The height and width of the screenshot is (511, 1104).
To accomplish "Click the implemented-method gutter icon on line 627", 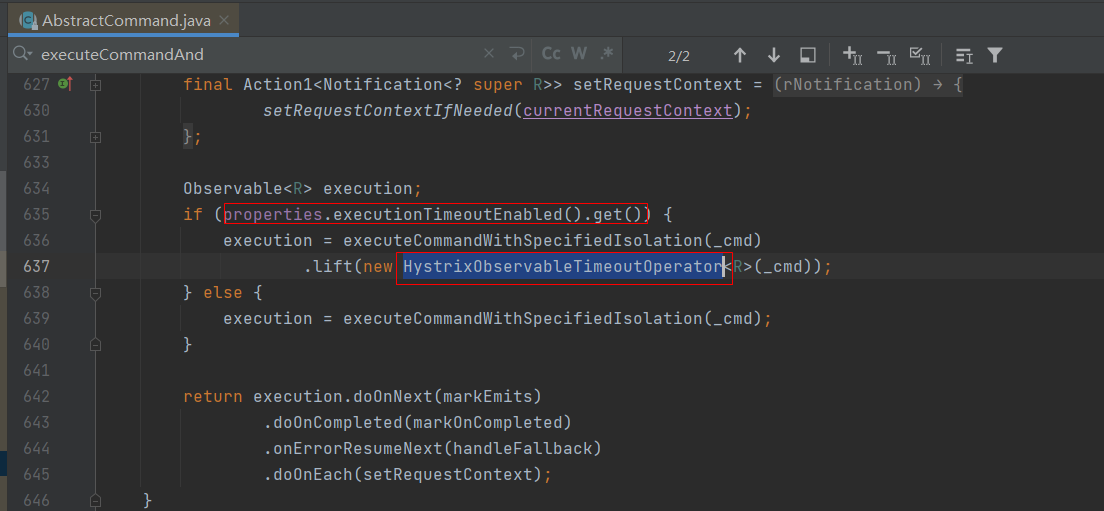I will coord(65,84).
